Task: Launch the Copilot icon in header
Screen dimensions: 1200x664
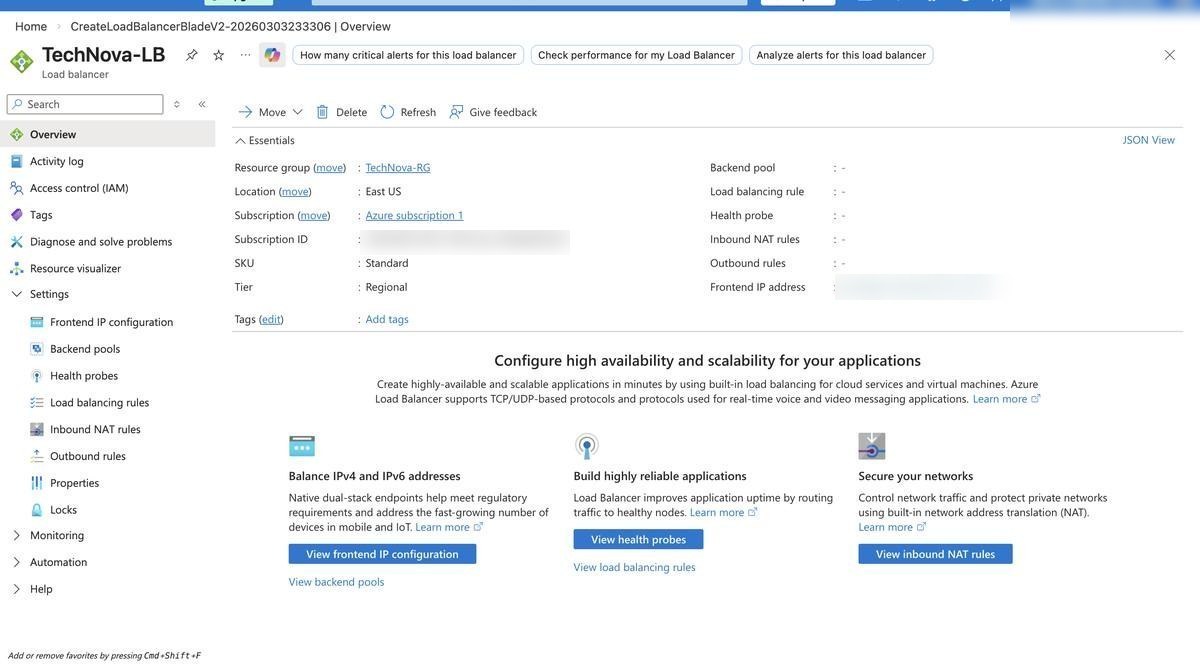Action: click(272, 55)
